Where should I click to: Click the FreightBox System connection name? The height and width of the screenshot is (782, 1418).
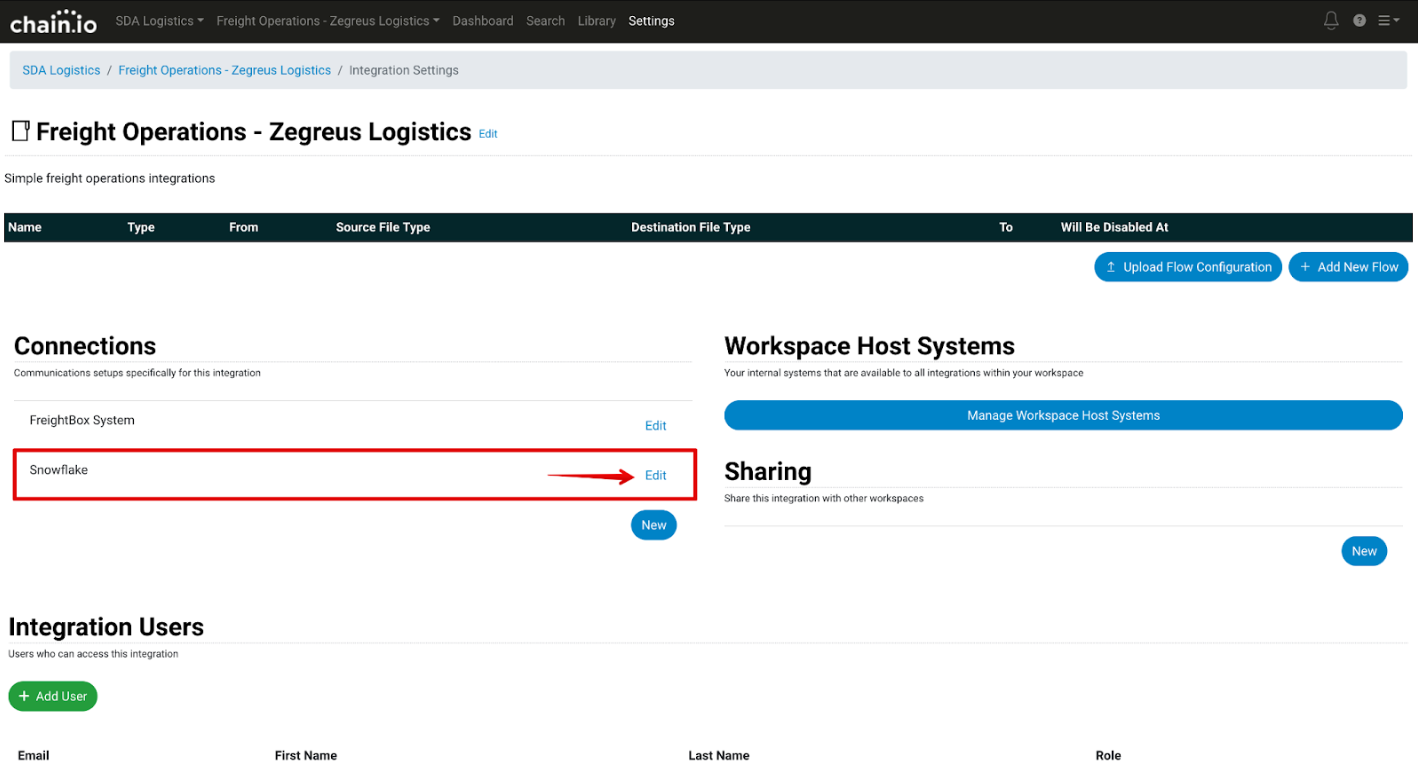point(82,421)
